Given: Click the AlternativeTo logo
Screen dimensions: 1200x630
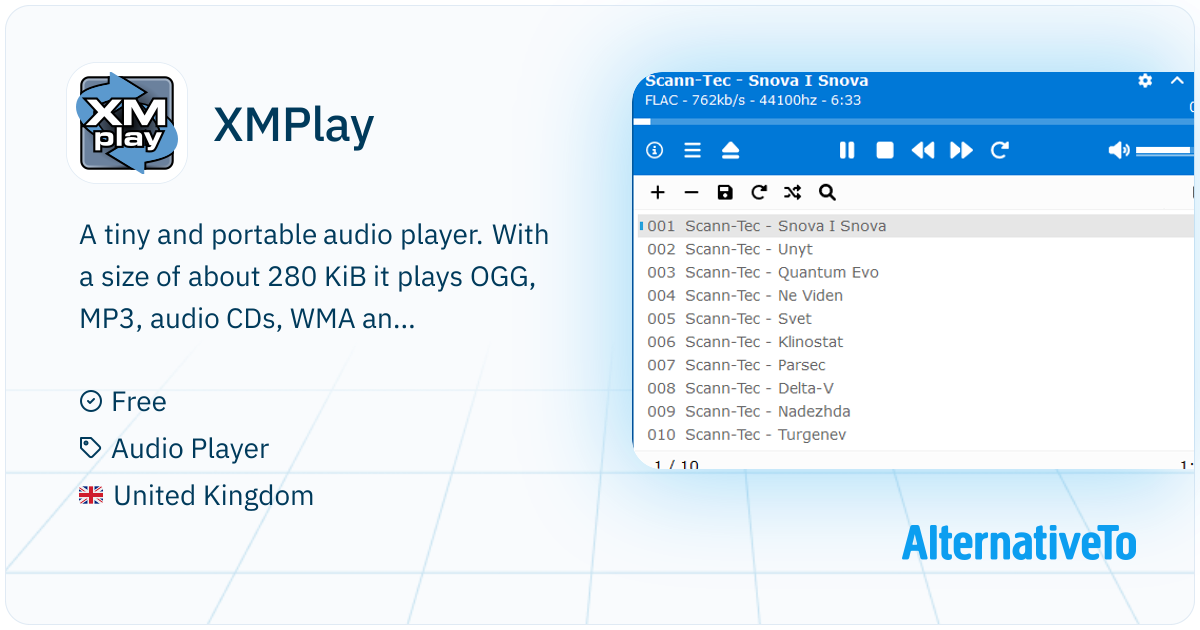Looking at the screenshot, I should click(1019, 542).
